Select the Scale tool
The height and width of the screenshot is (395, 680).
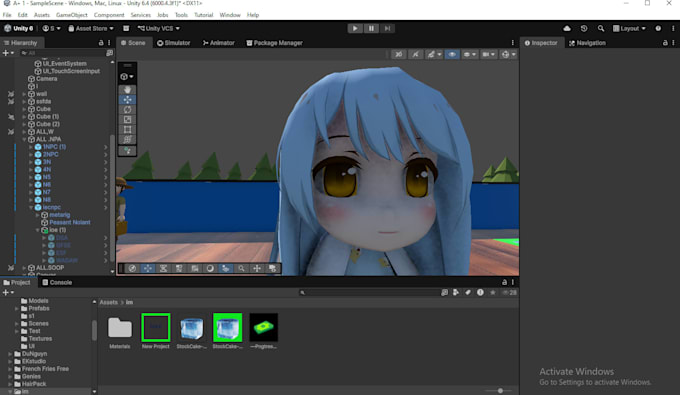[x=127, y=119]
